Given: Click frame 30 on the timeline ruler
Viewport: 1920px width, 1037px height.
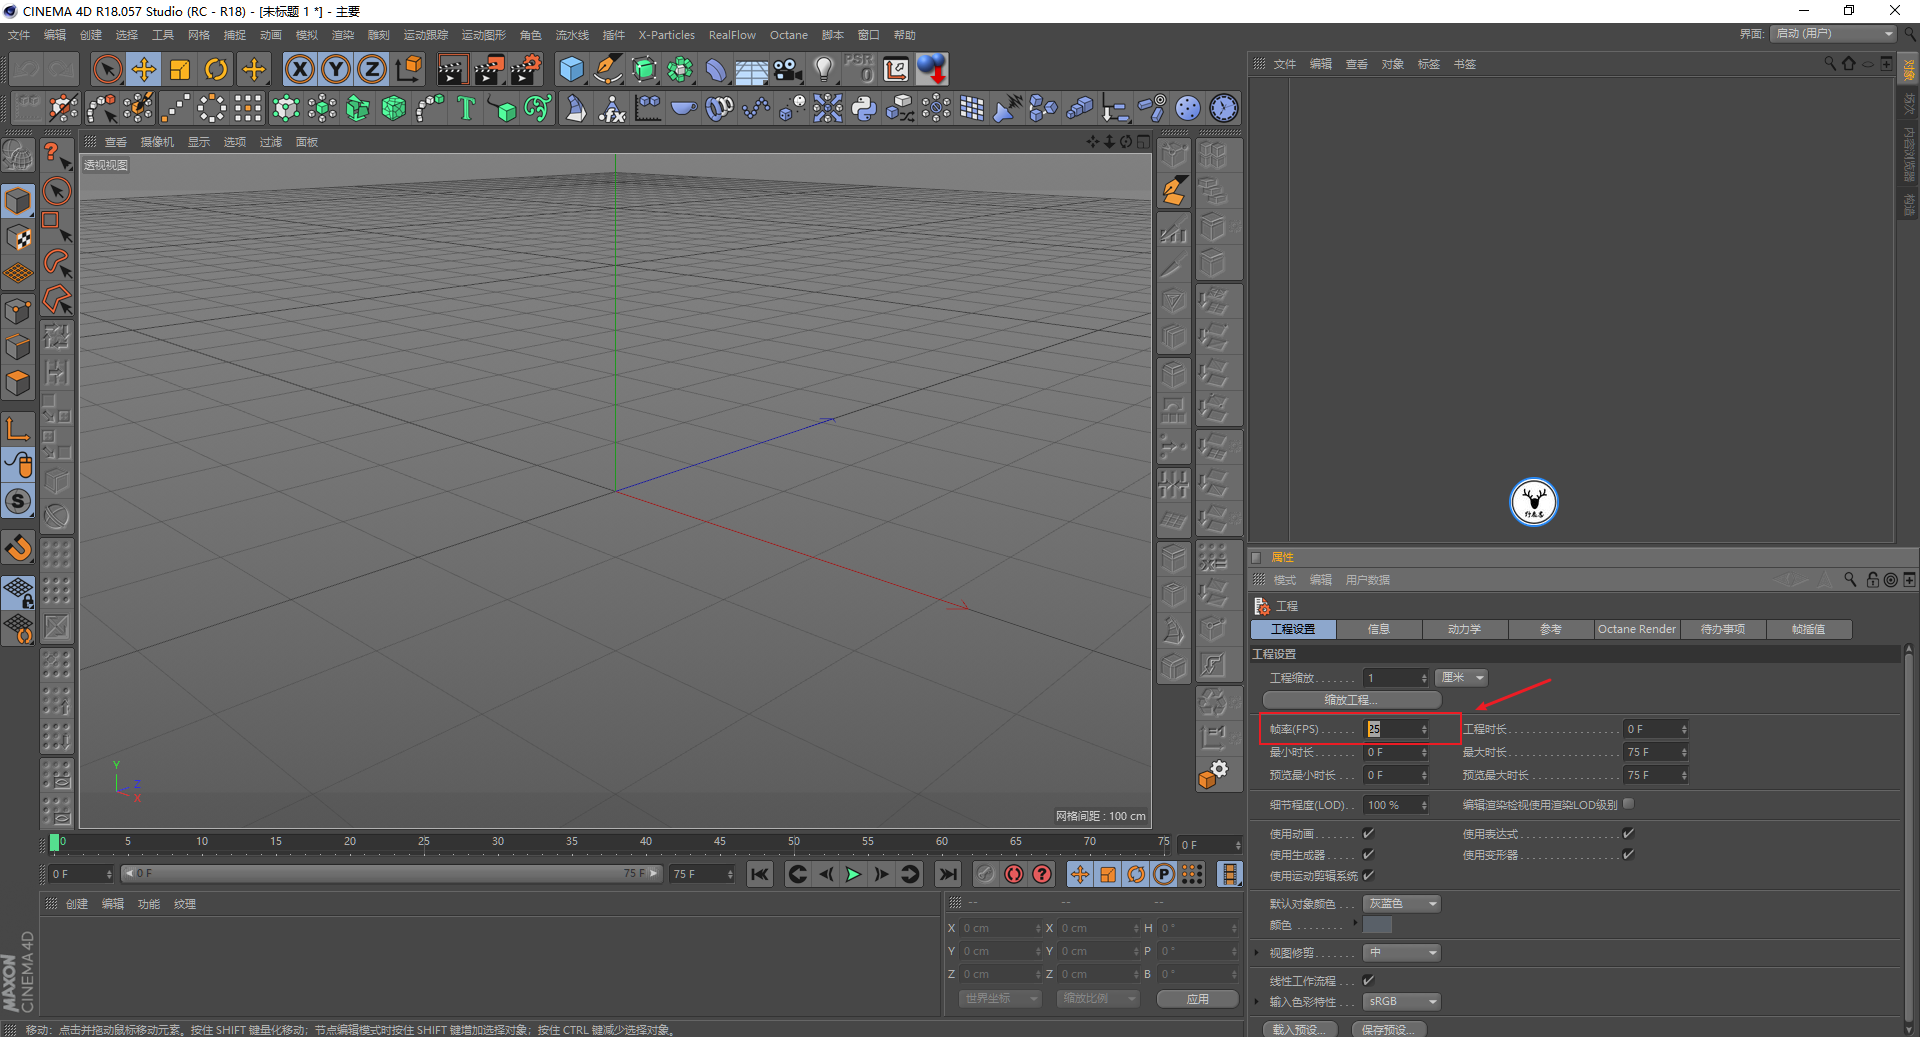Looking at the screenshot, I should [497, 842].
